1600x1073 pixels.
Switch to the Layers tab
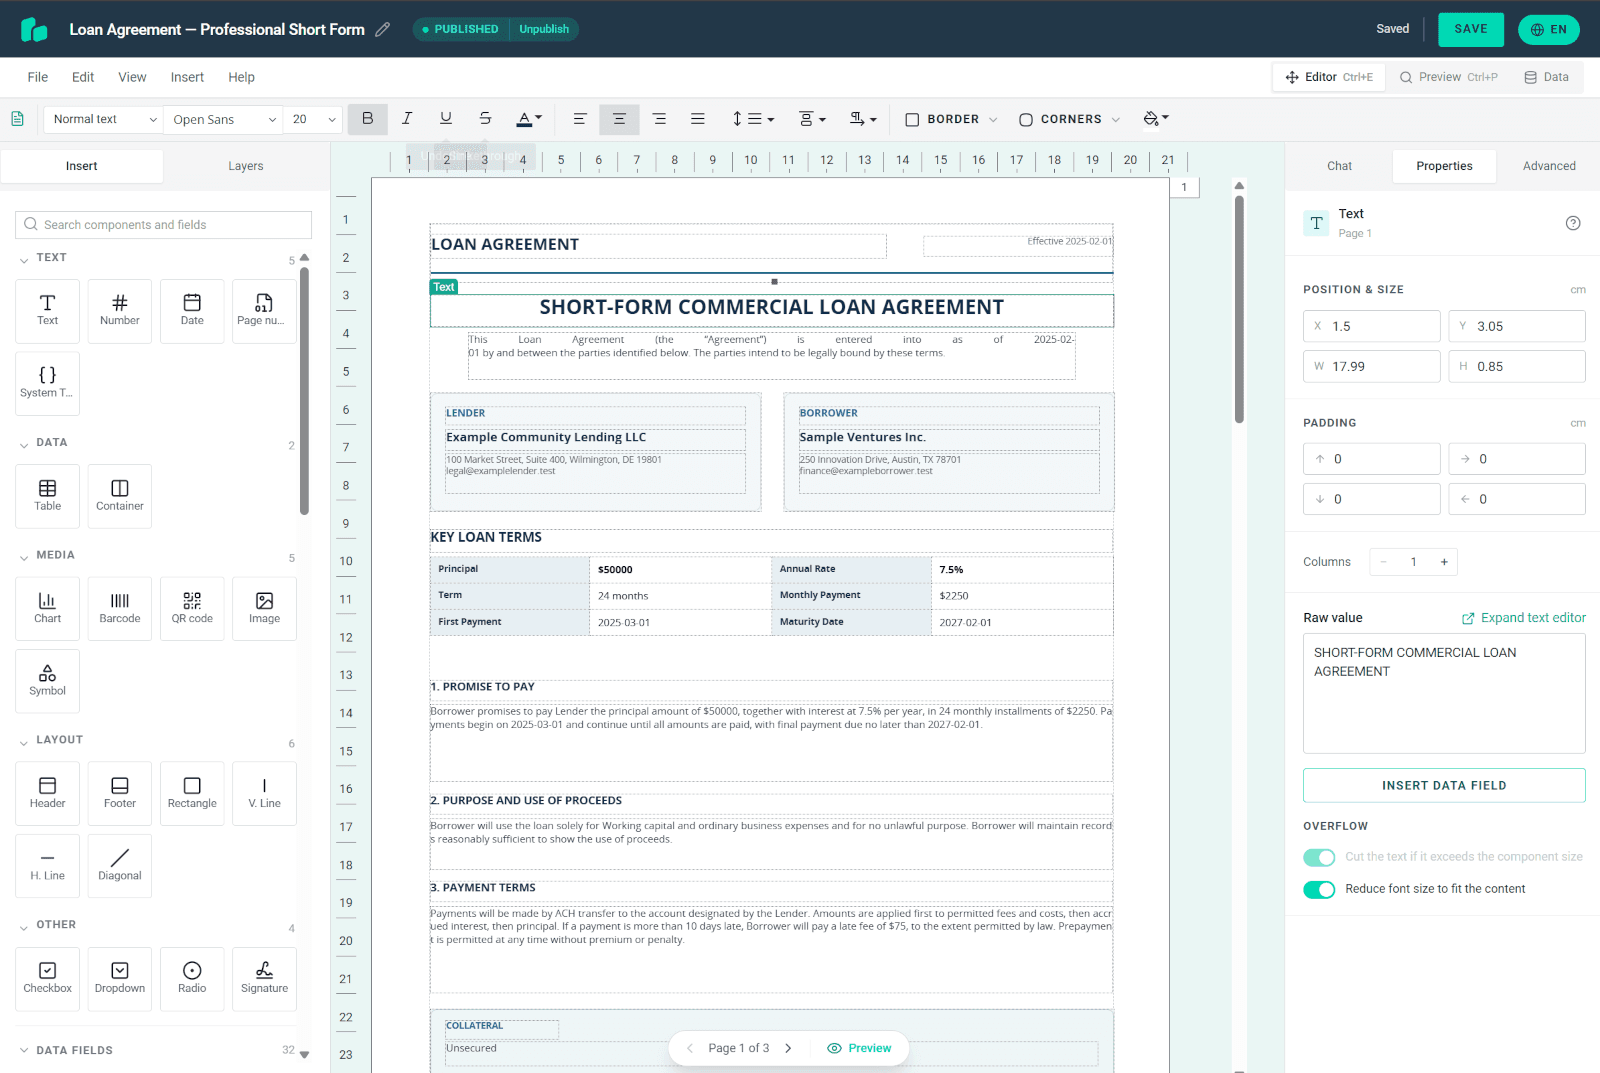point(246,166)
